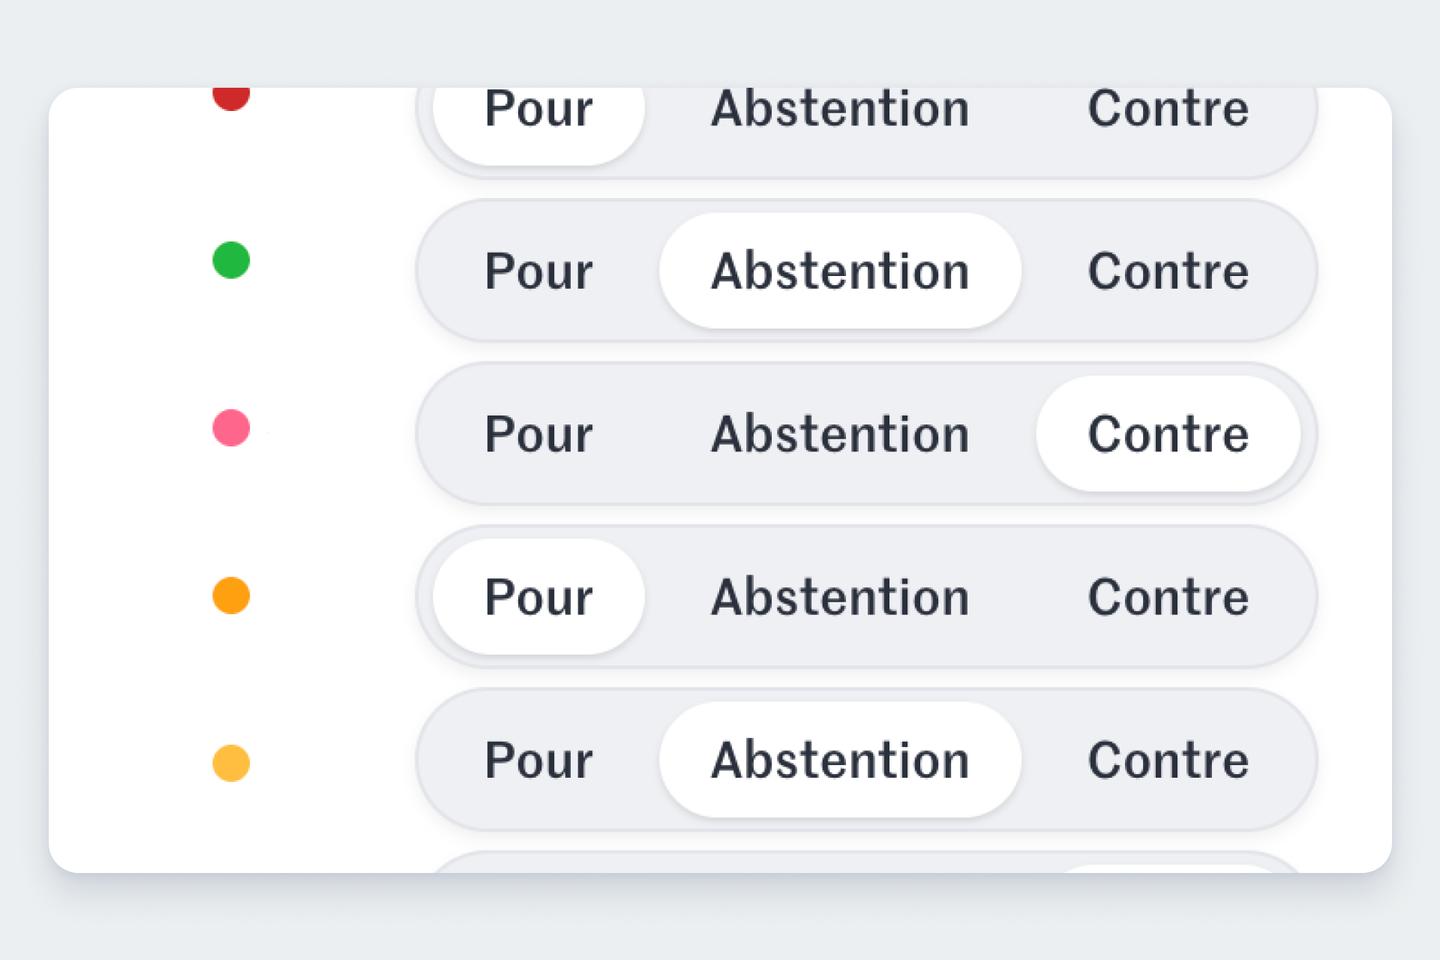
Task: Confirm the Pour vote in the top row
Action: (x=537, y=109)
